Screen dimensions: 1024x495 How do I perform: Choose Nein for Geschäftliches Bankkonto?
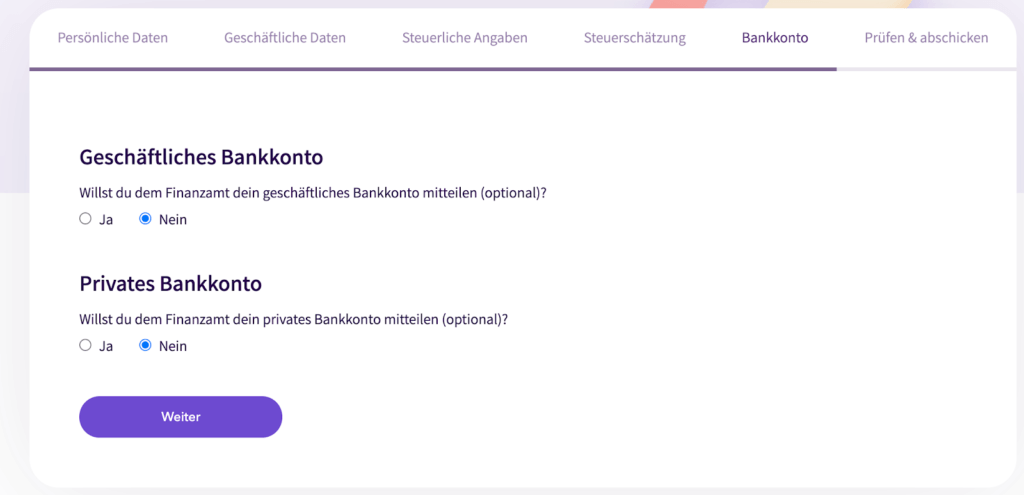click(x=146, y=219)
